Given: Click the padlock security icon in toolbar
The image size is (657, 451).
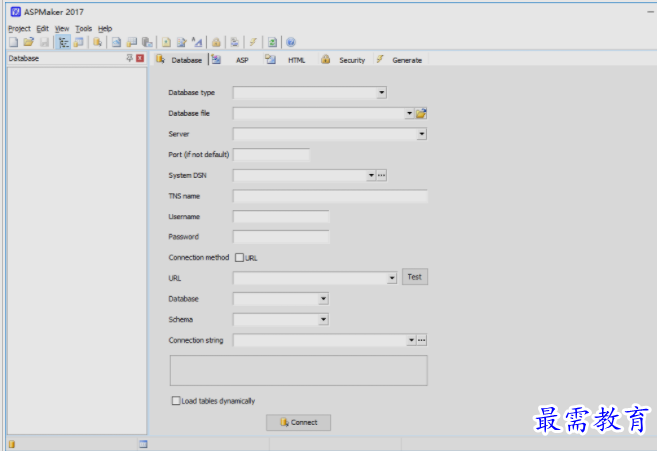Looking at the screenshot, I should [216, 42].
